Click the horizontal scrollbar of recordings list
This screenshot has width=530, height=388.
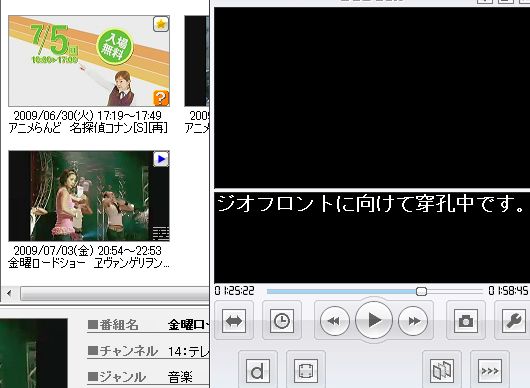coord(115,293)
